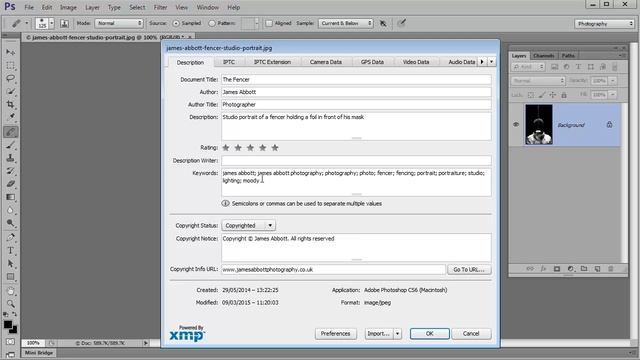
Task: Select the Gradient tool
Action: tap(11, 197)
